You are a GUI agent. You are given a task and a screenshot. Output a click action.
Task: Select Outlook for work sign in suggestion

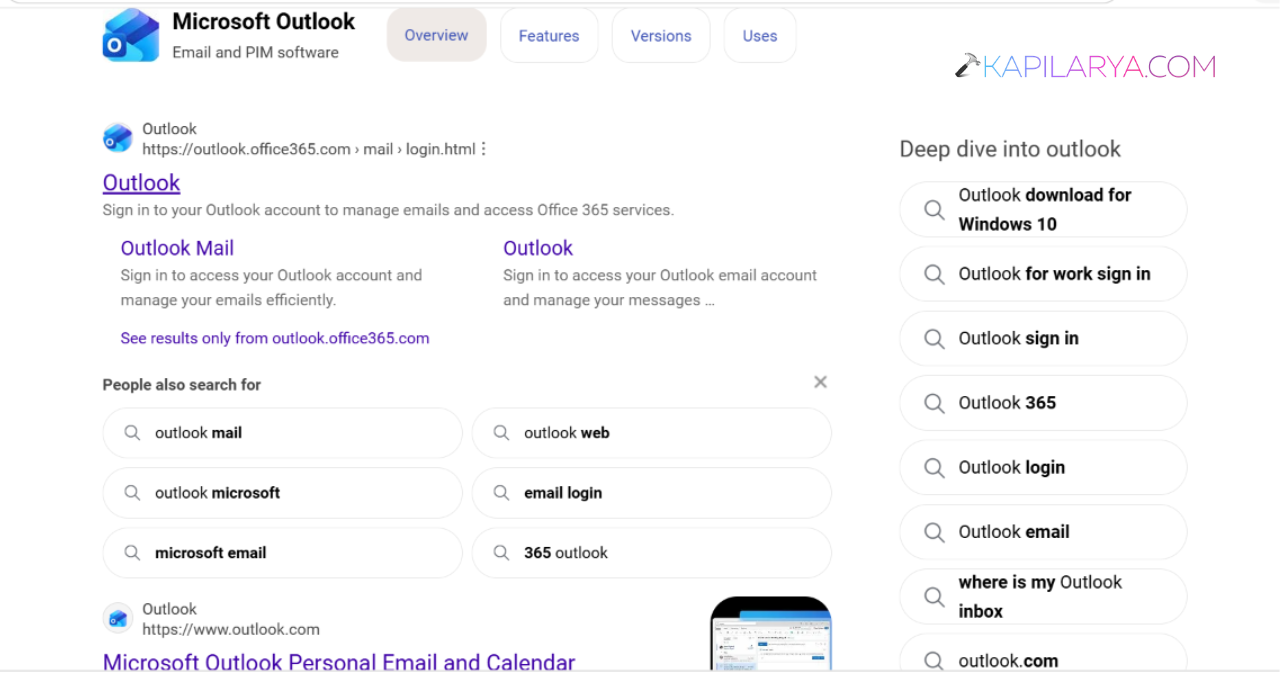tap(1043, 274)
